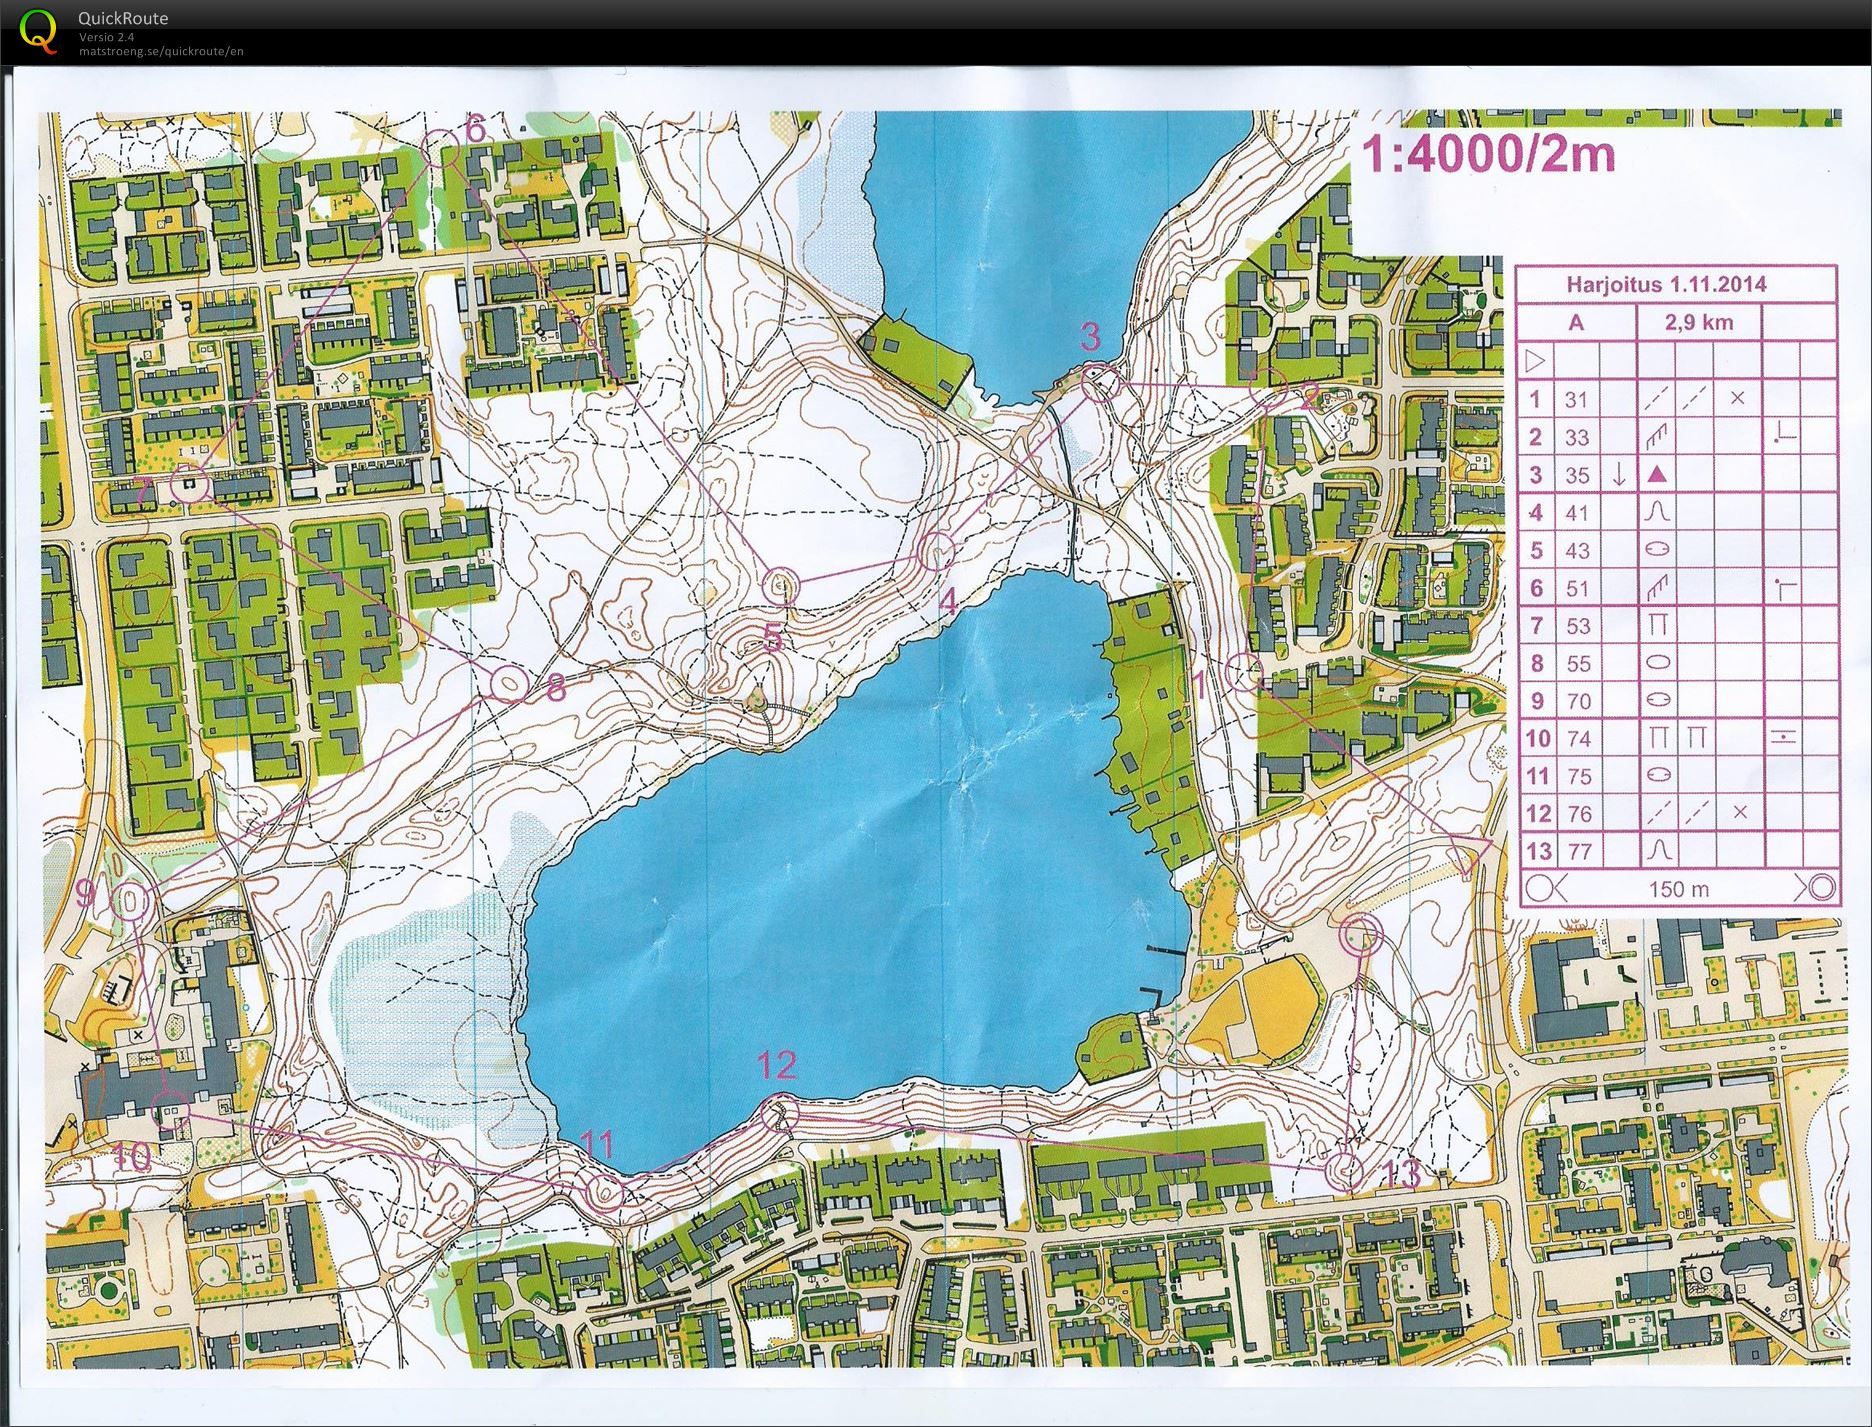
Task: Click the magenta "11" control label on the map
Action: (596, 1143)
